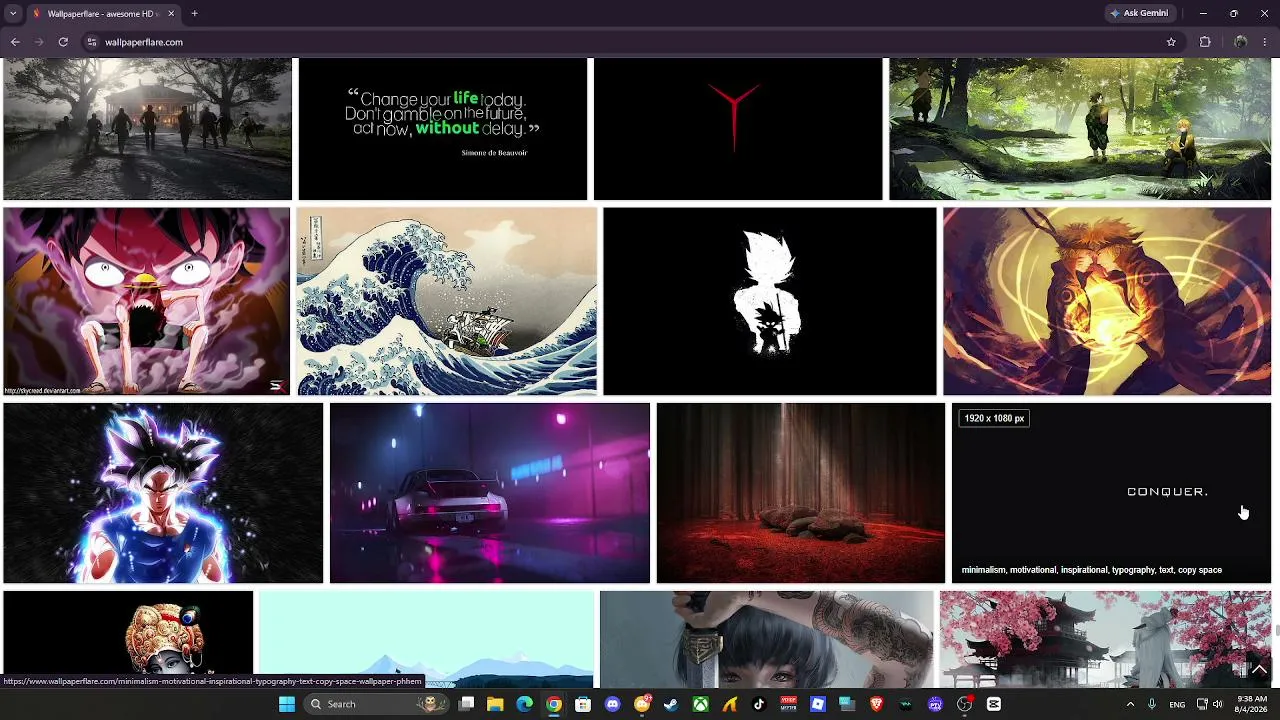Open the pale blue mountain wallpaper
Viewport: 1280px width, 720px height.
[426, 639]
